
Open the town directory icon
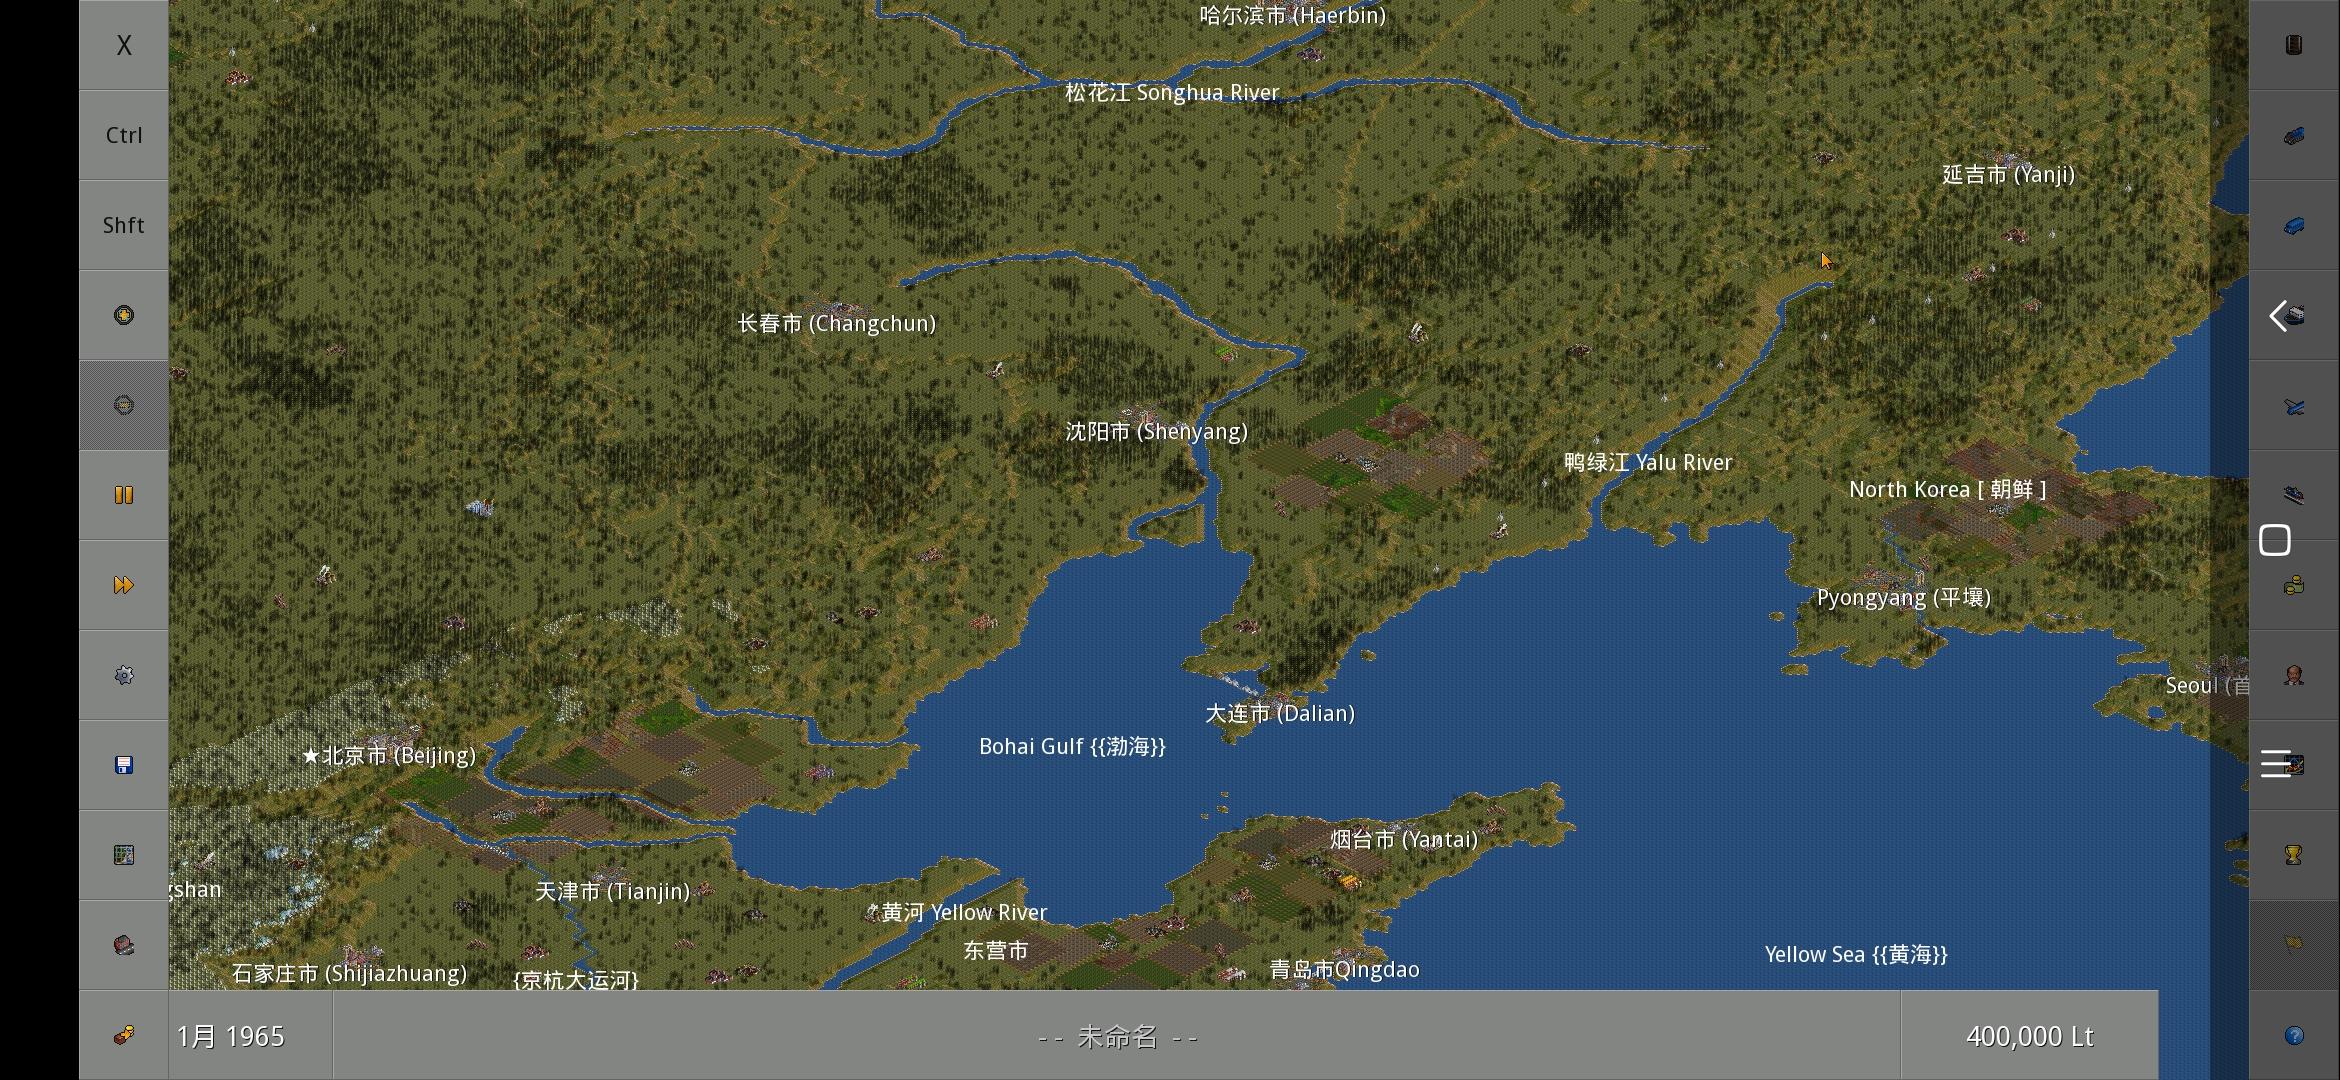[124, 945]
